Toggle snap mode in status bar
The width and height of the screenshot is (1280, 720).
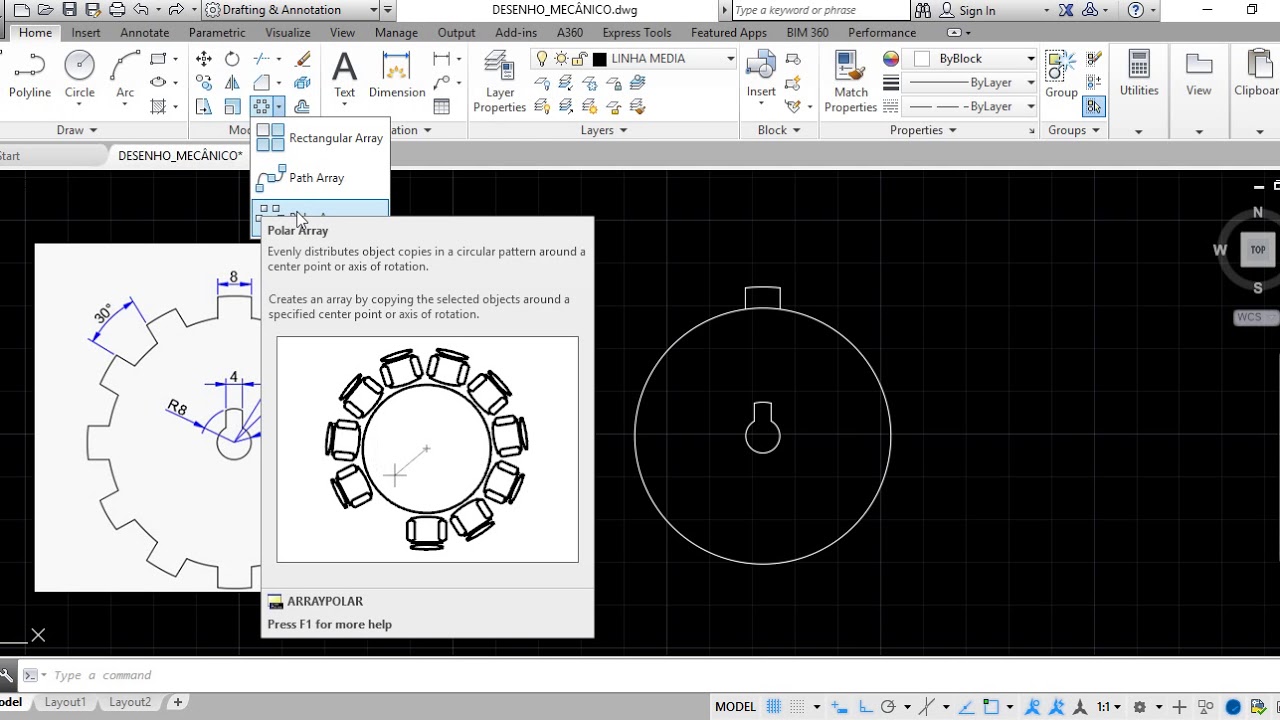click(797, 707)
